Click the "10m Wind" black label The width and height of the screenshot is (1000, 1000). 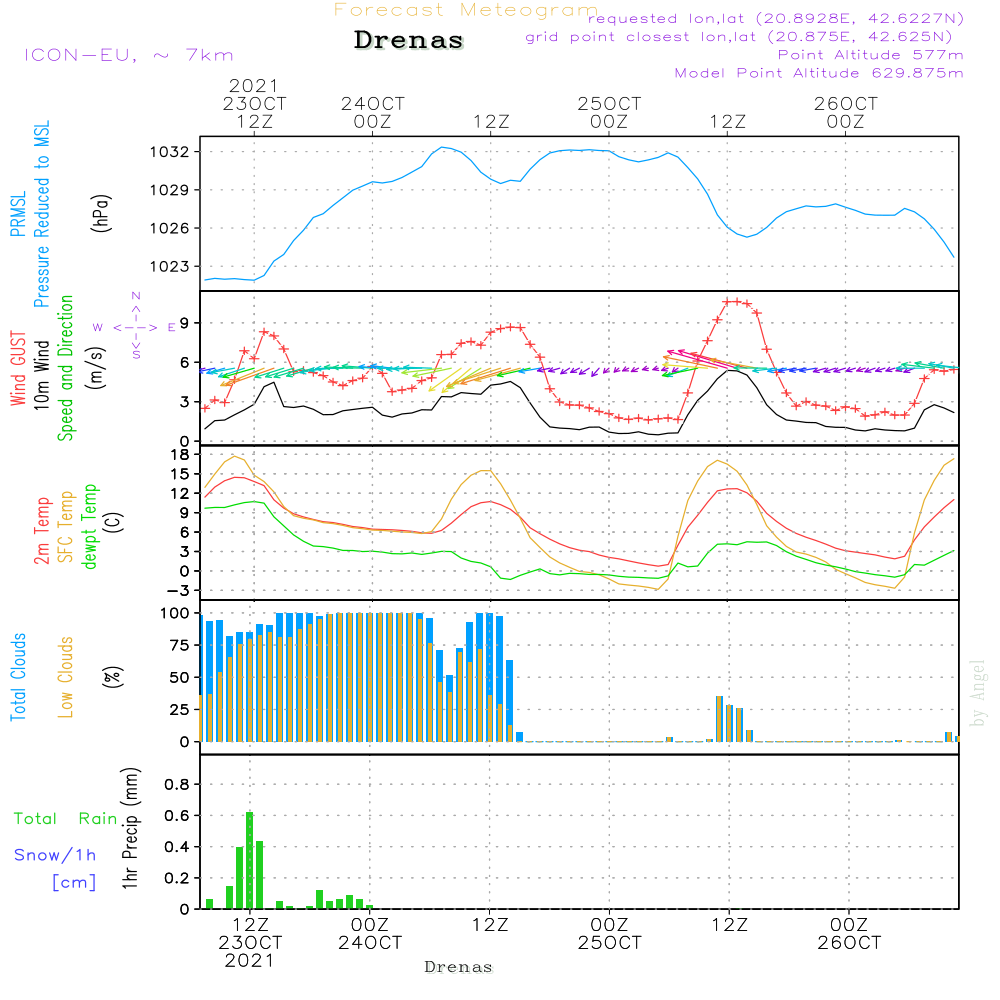pyautogui.click(x=41, y=374)
